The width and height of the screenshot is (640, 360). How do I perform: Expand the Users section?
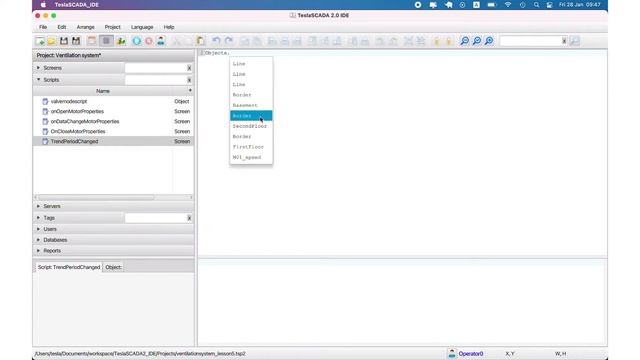pos(38,229)
